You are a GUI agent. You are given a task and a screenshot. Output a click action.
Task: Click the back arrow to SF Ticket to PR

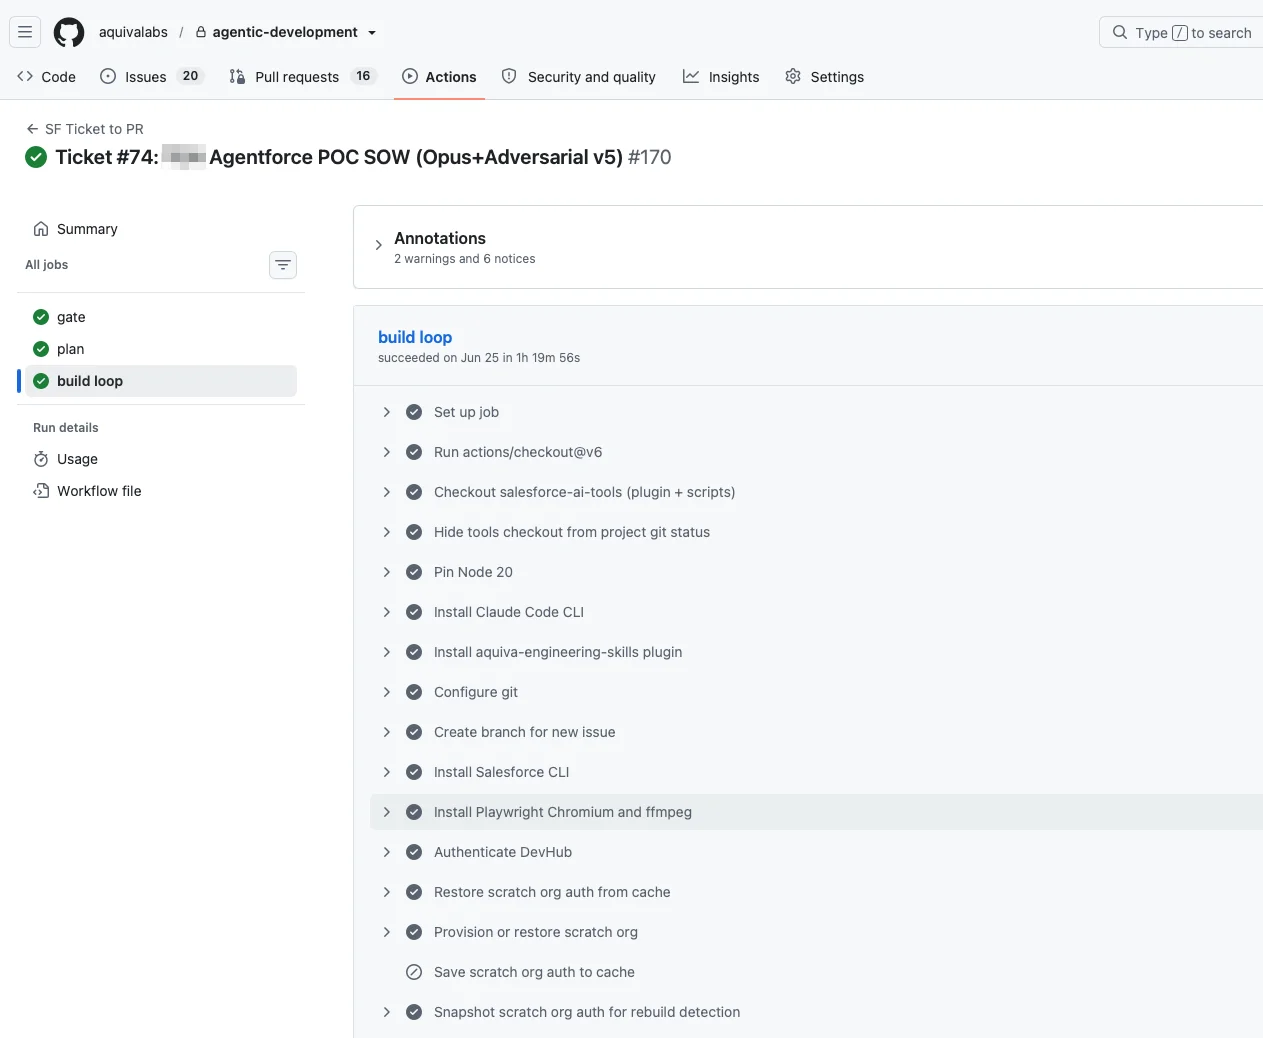pos(32,129)
